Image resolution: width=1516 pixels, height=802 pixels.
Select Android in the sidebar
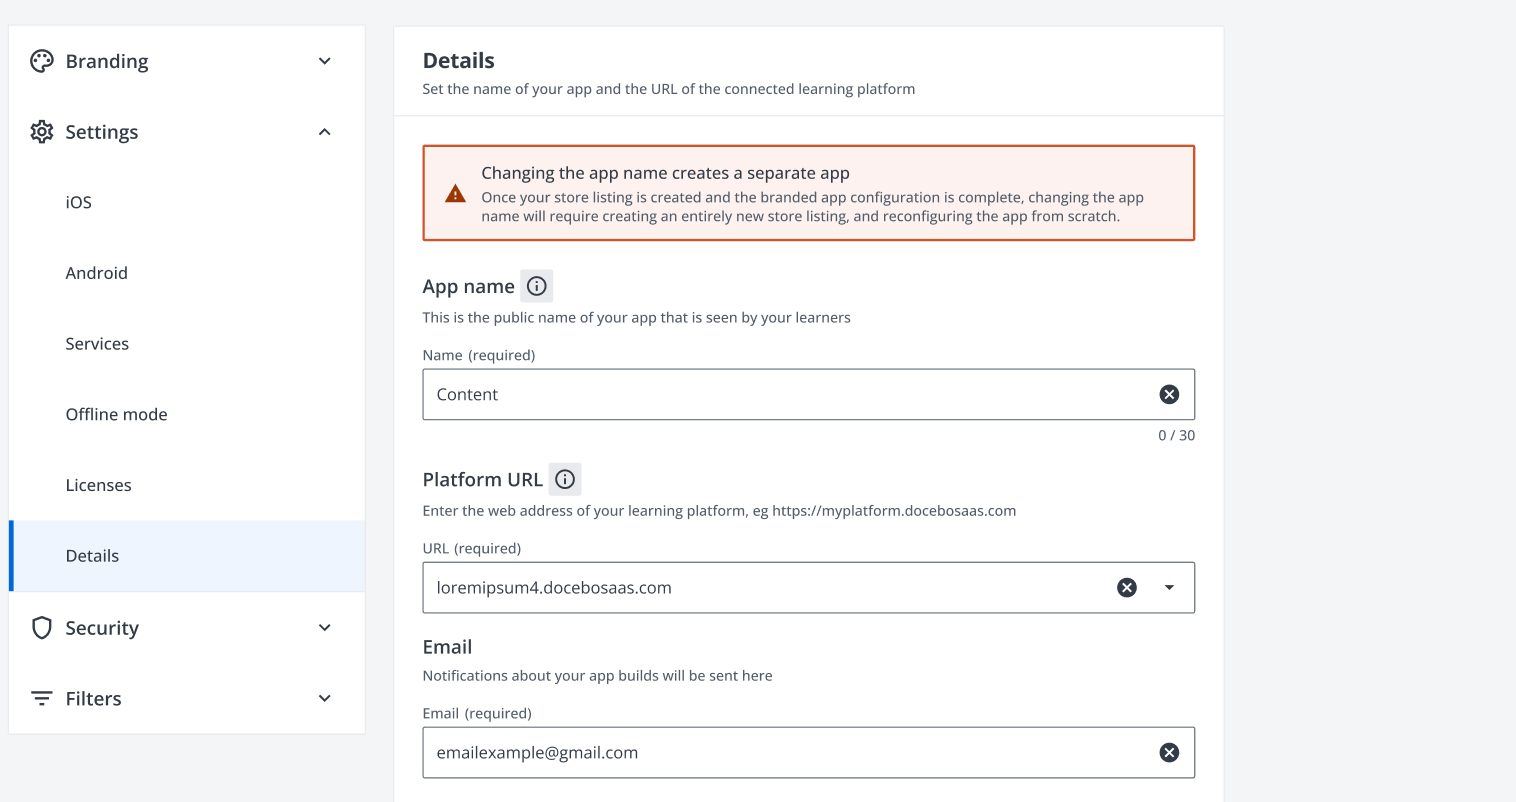pyautogui.click(x=97, y=273)
